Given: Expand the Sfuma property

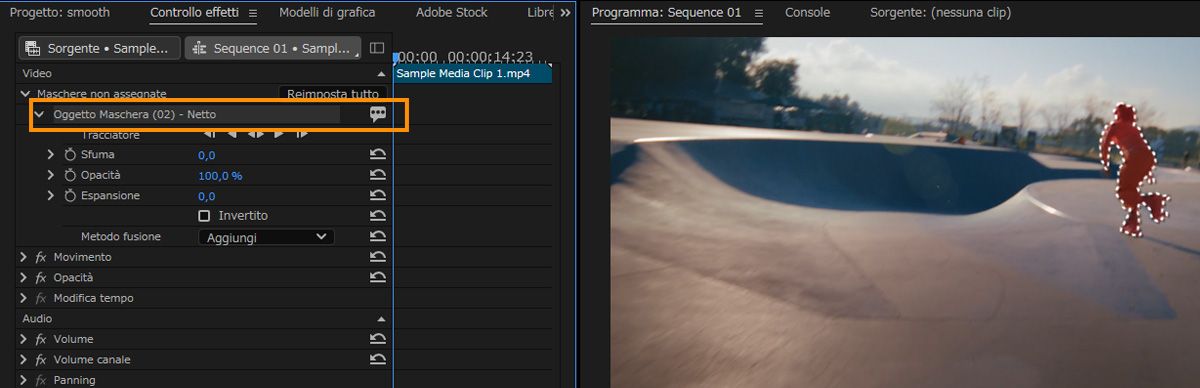Looking at the screenshot, I should point(51,155).
